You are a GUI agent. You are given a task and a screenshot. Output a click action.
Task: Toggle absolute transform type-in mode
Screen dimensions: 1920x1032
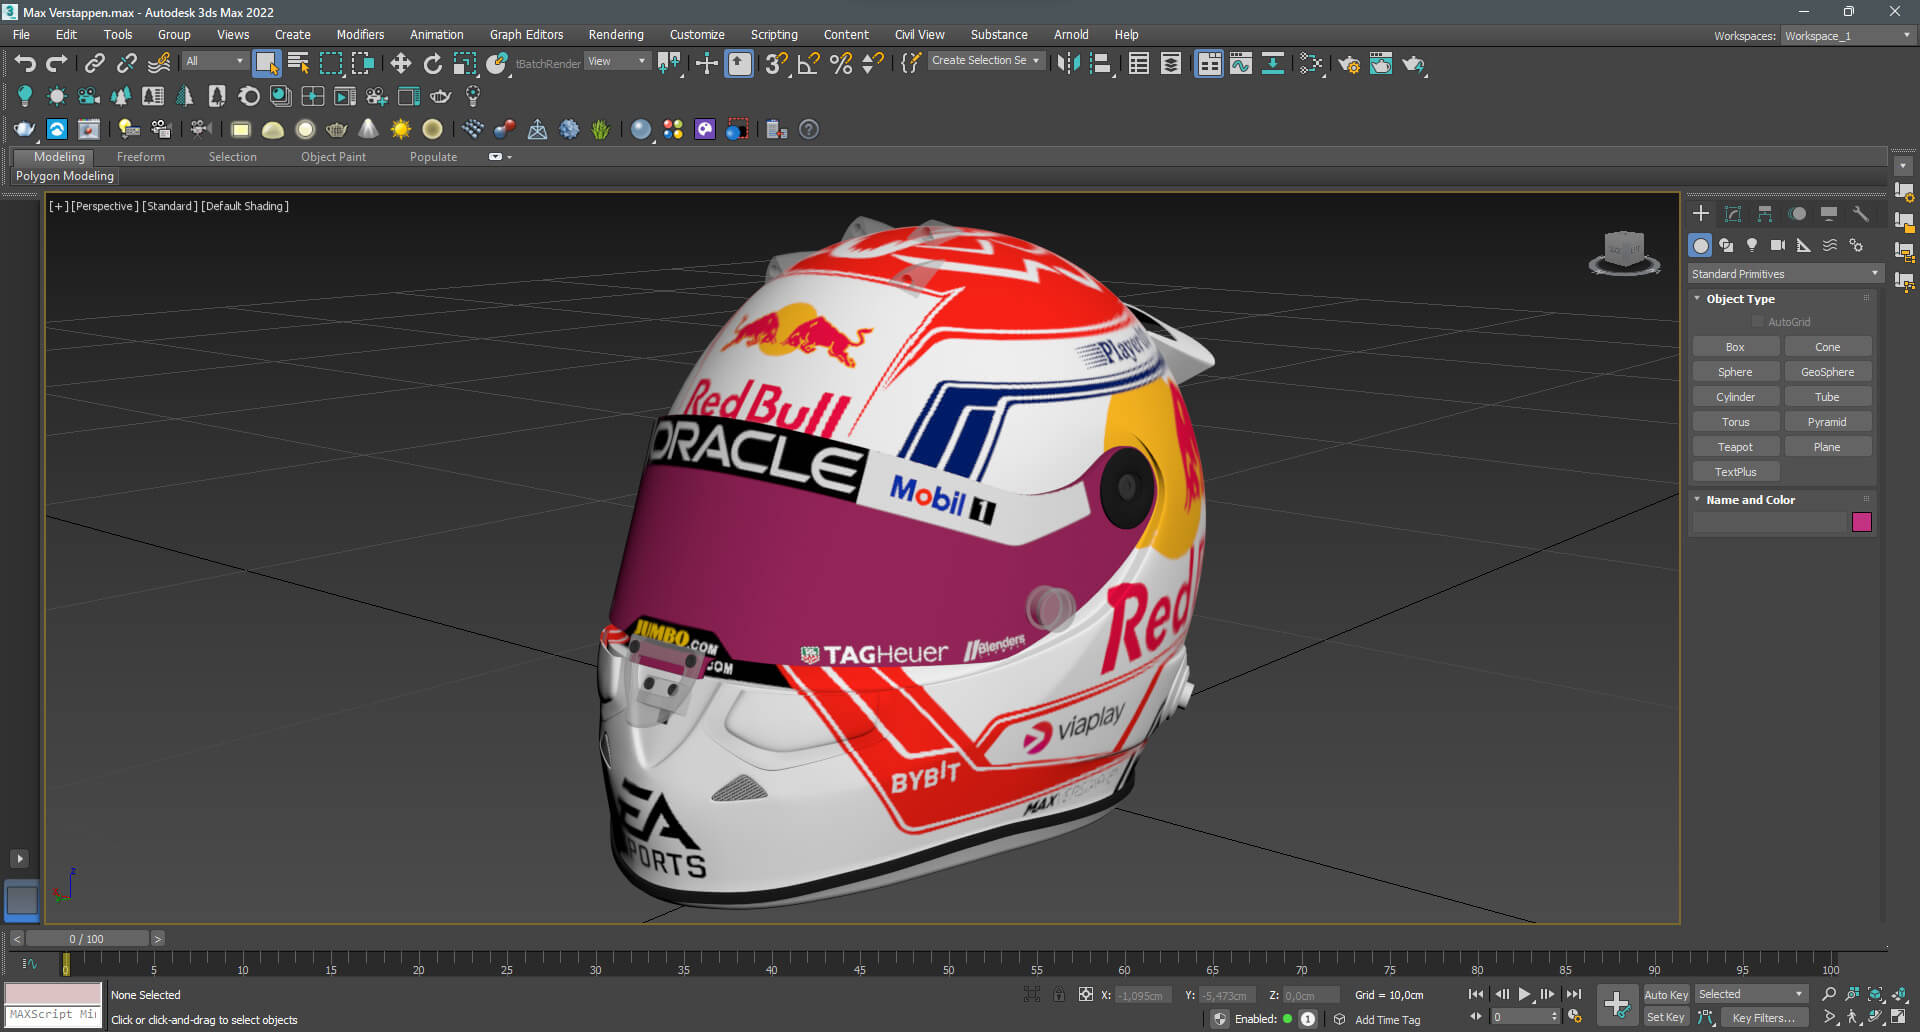tap(1086, 994)
